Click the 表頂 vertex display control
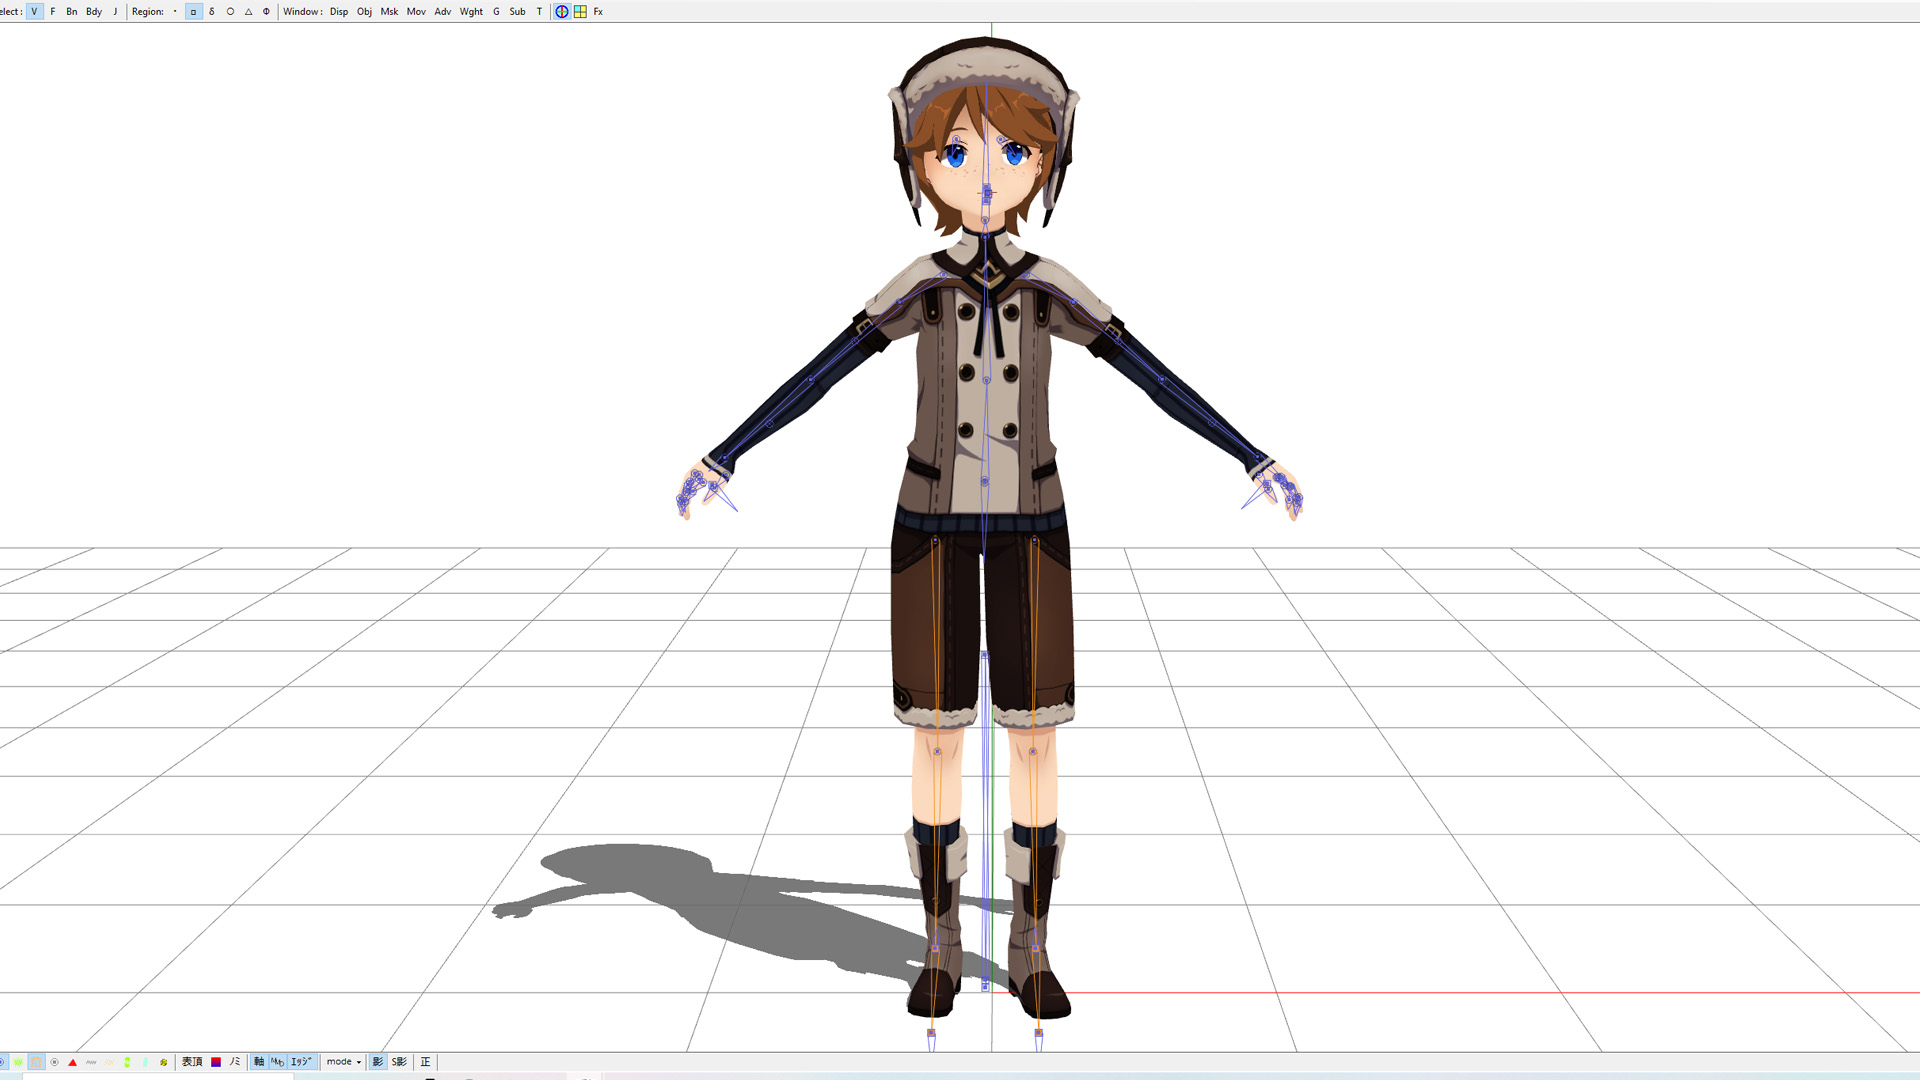Viewport: 1920px width, 1080px height. click(191, 1062)
